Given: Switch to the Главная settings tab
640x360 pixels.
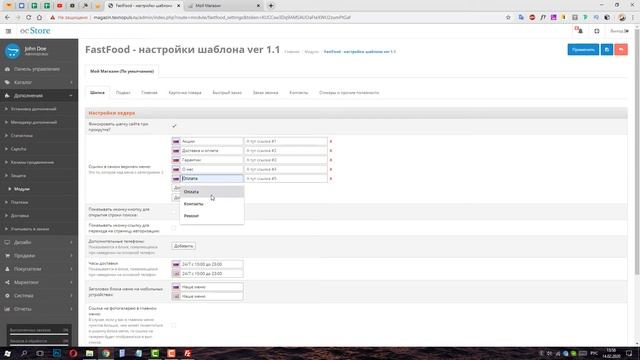Looking at the screenshot, I should click(149, 93).
